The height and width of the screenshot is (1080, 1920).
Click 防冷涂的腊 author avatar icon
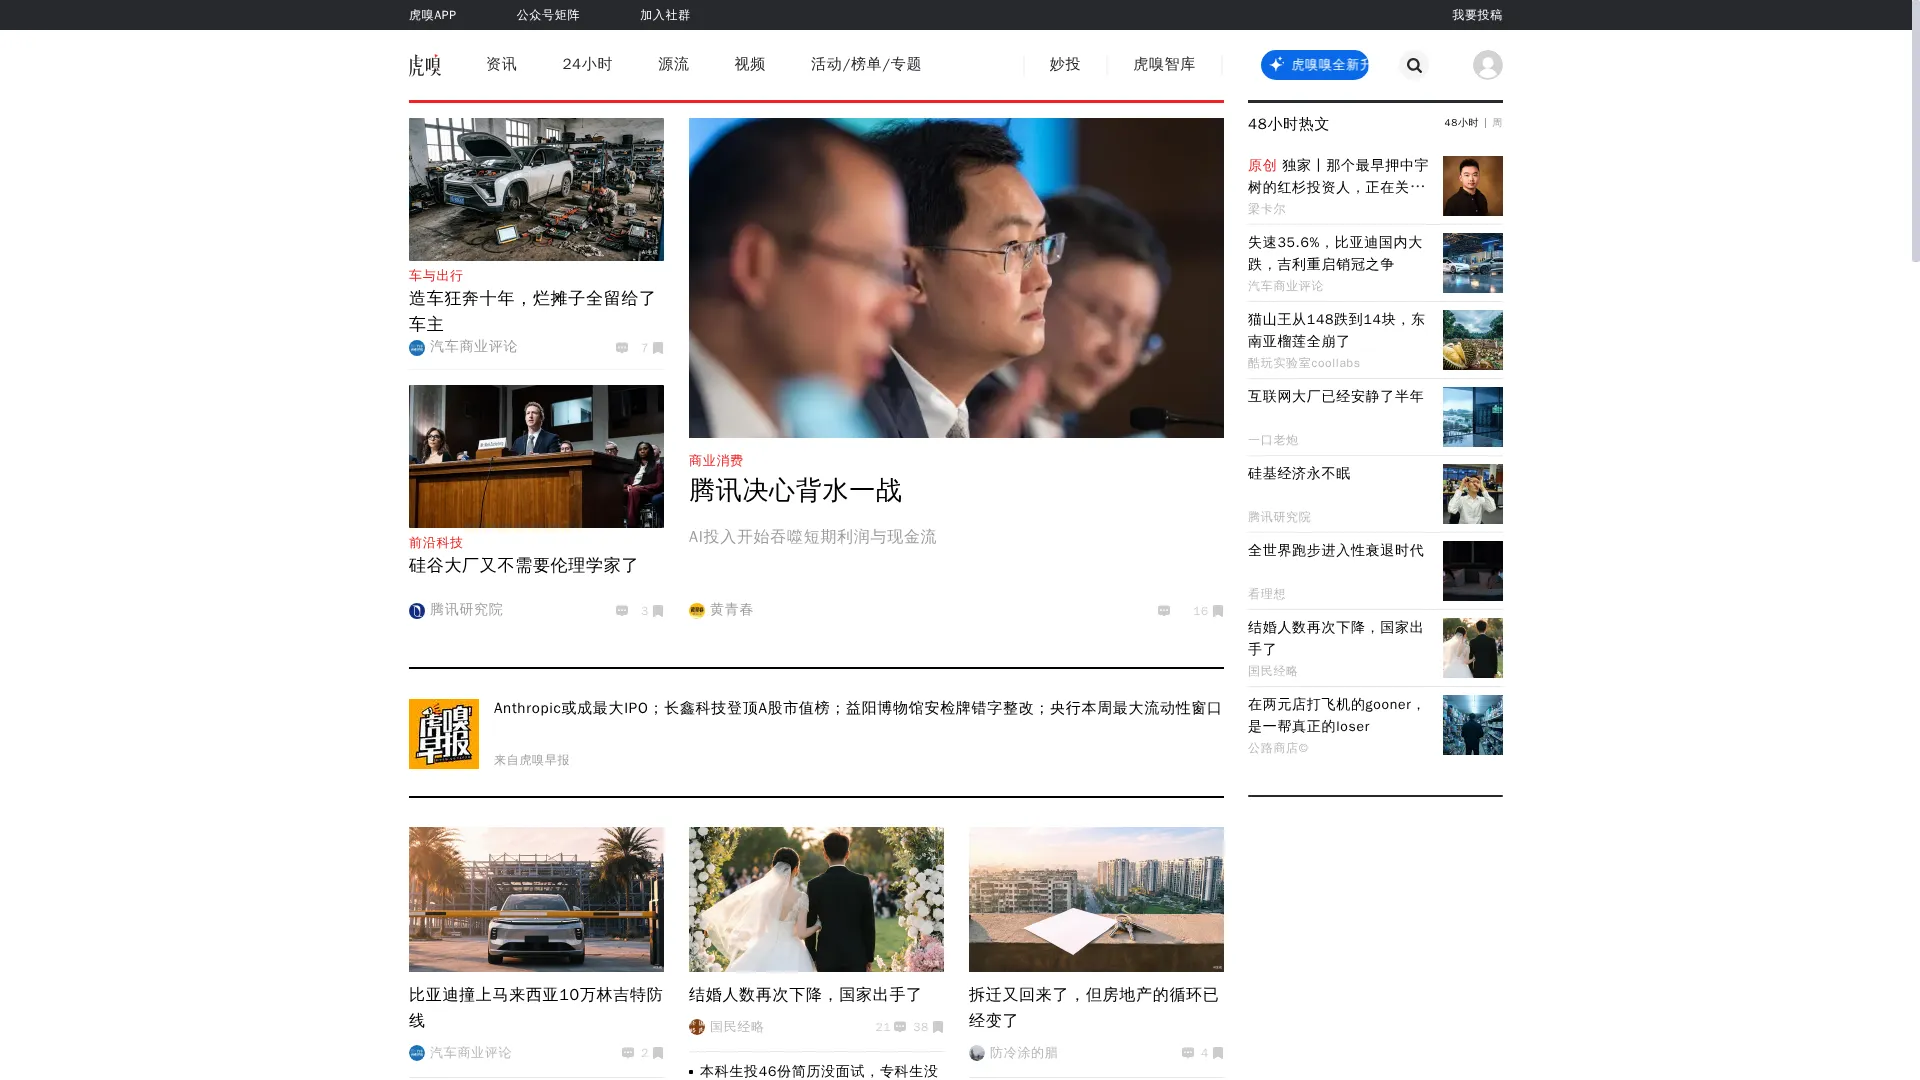(x=977, y=1053)
